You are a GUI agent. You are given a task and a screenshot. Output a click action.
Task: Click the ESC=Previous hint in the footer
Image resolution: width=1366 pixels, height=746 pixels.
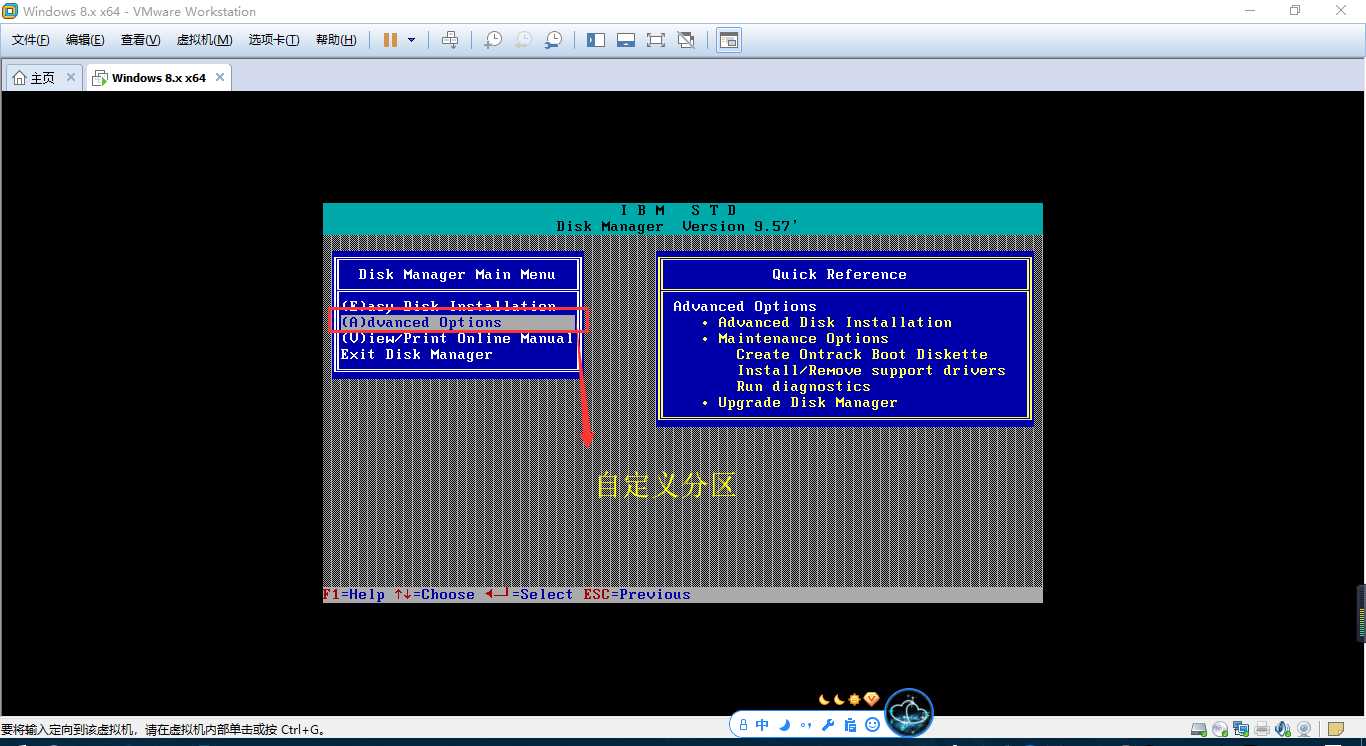(x=637, y=594)
